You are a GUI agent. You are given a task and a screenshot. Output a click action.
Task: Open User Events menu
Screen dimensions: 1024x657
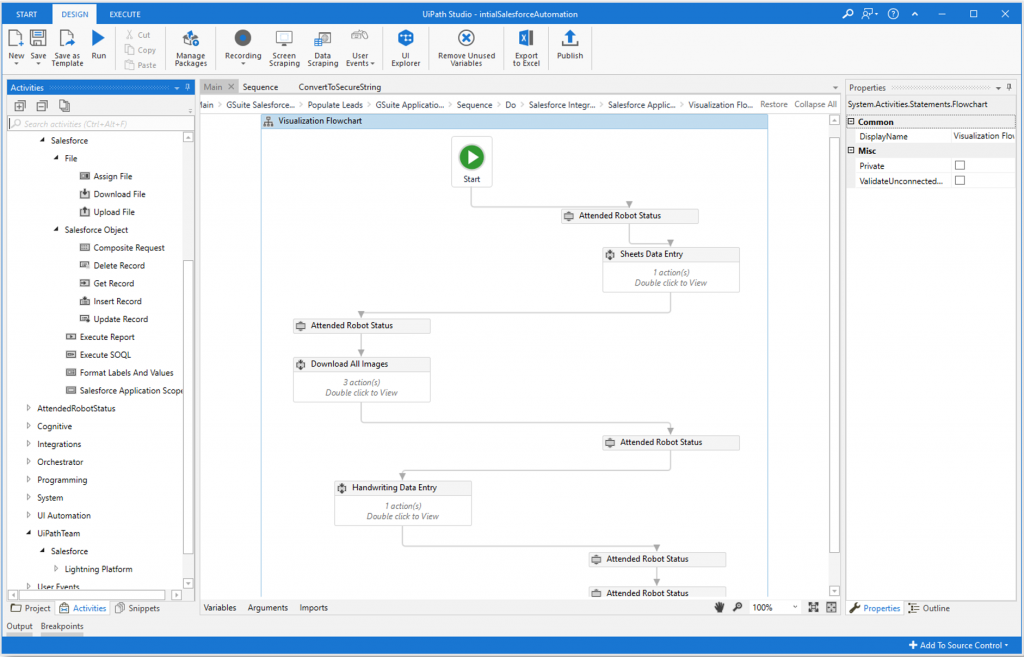360,48
